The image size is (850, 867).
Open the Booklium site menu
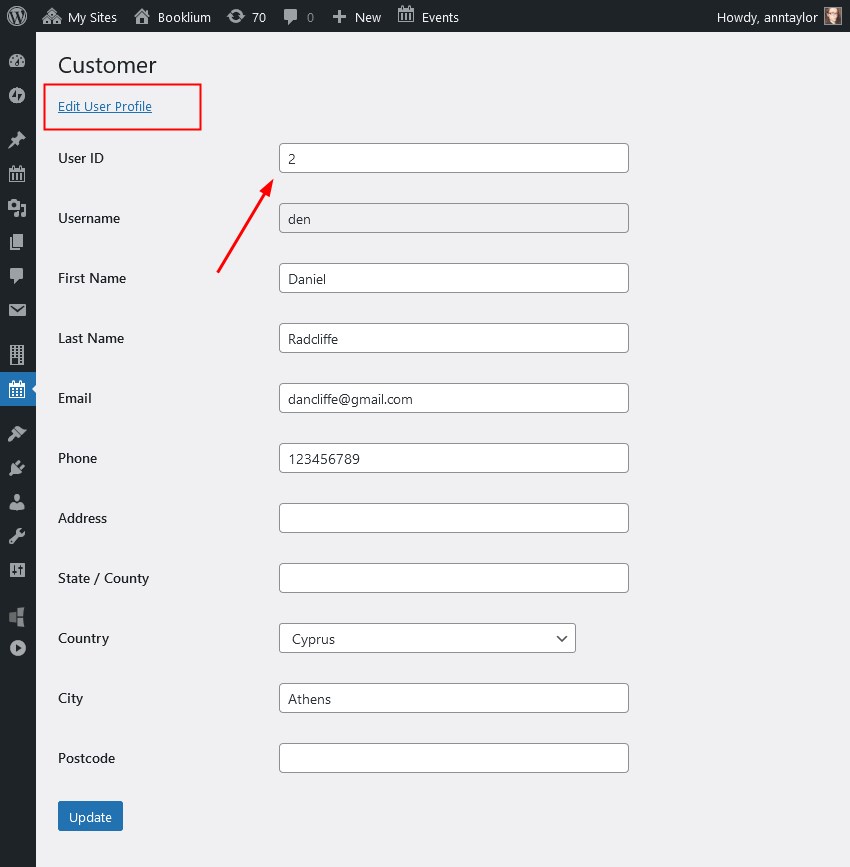click(173, 17)
